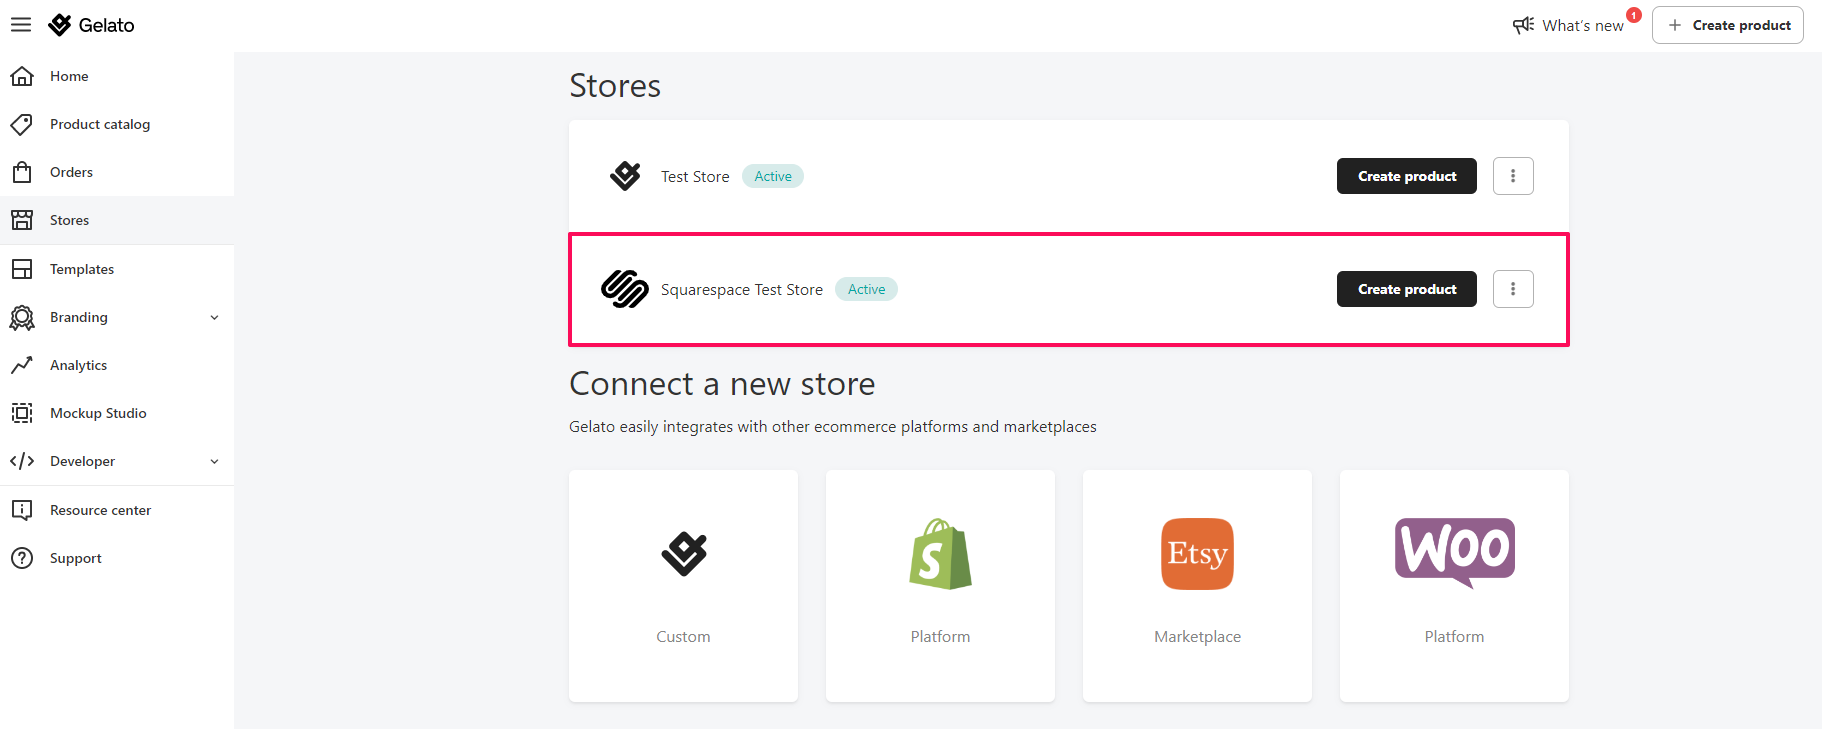The width and height of the screenshot is (1822, 729).
Task: Click the Stores page heading
Action: click(x=615, y=86)
